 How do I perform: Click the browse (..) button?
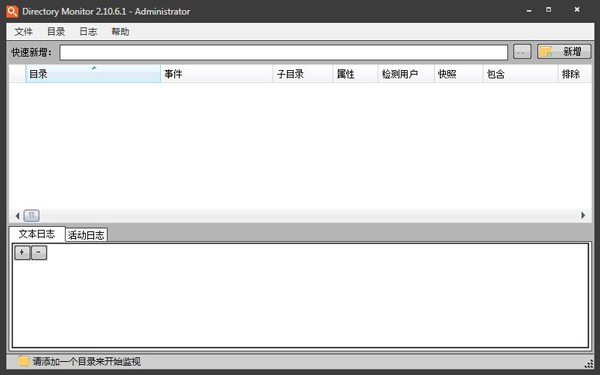pyautogui.click(x=522, y=52)
